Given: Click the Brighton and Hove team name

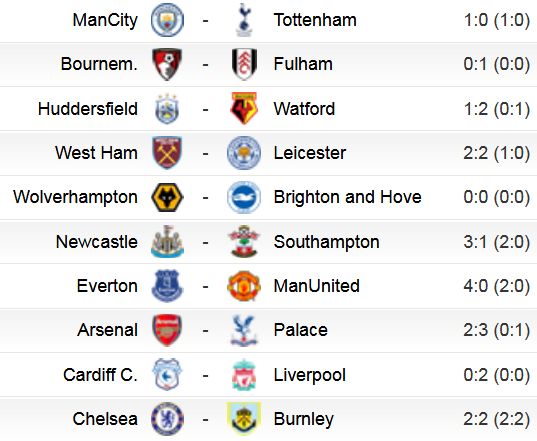Looking at the screenshot, I should [348, 197].
